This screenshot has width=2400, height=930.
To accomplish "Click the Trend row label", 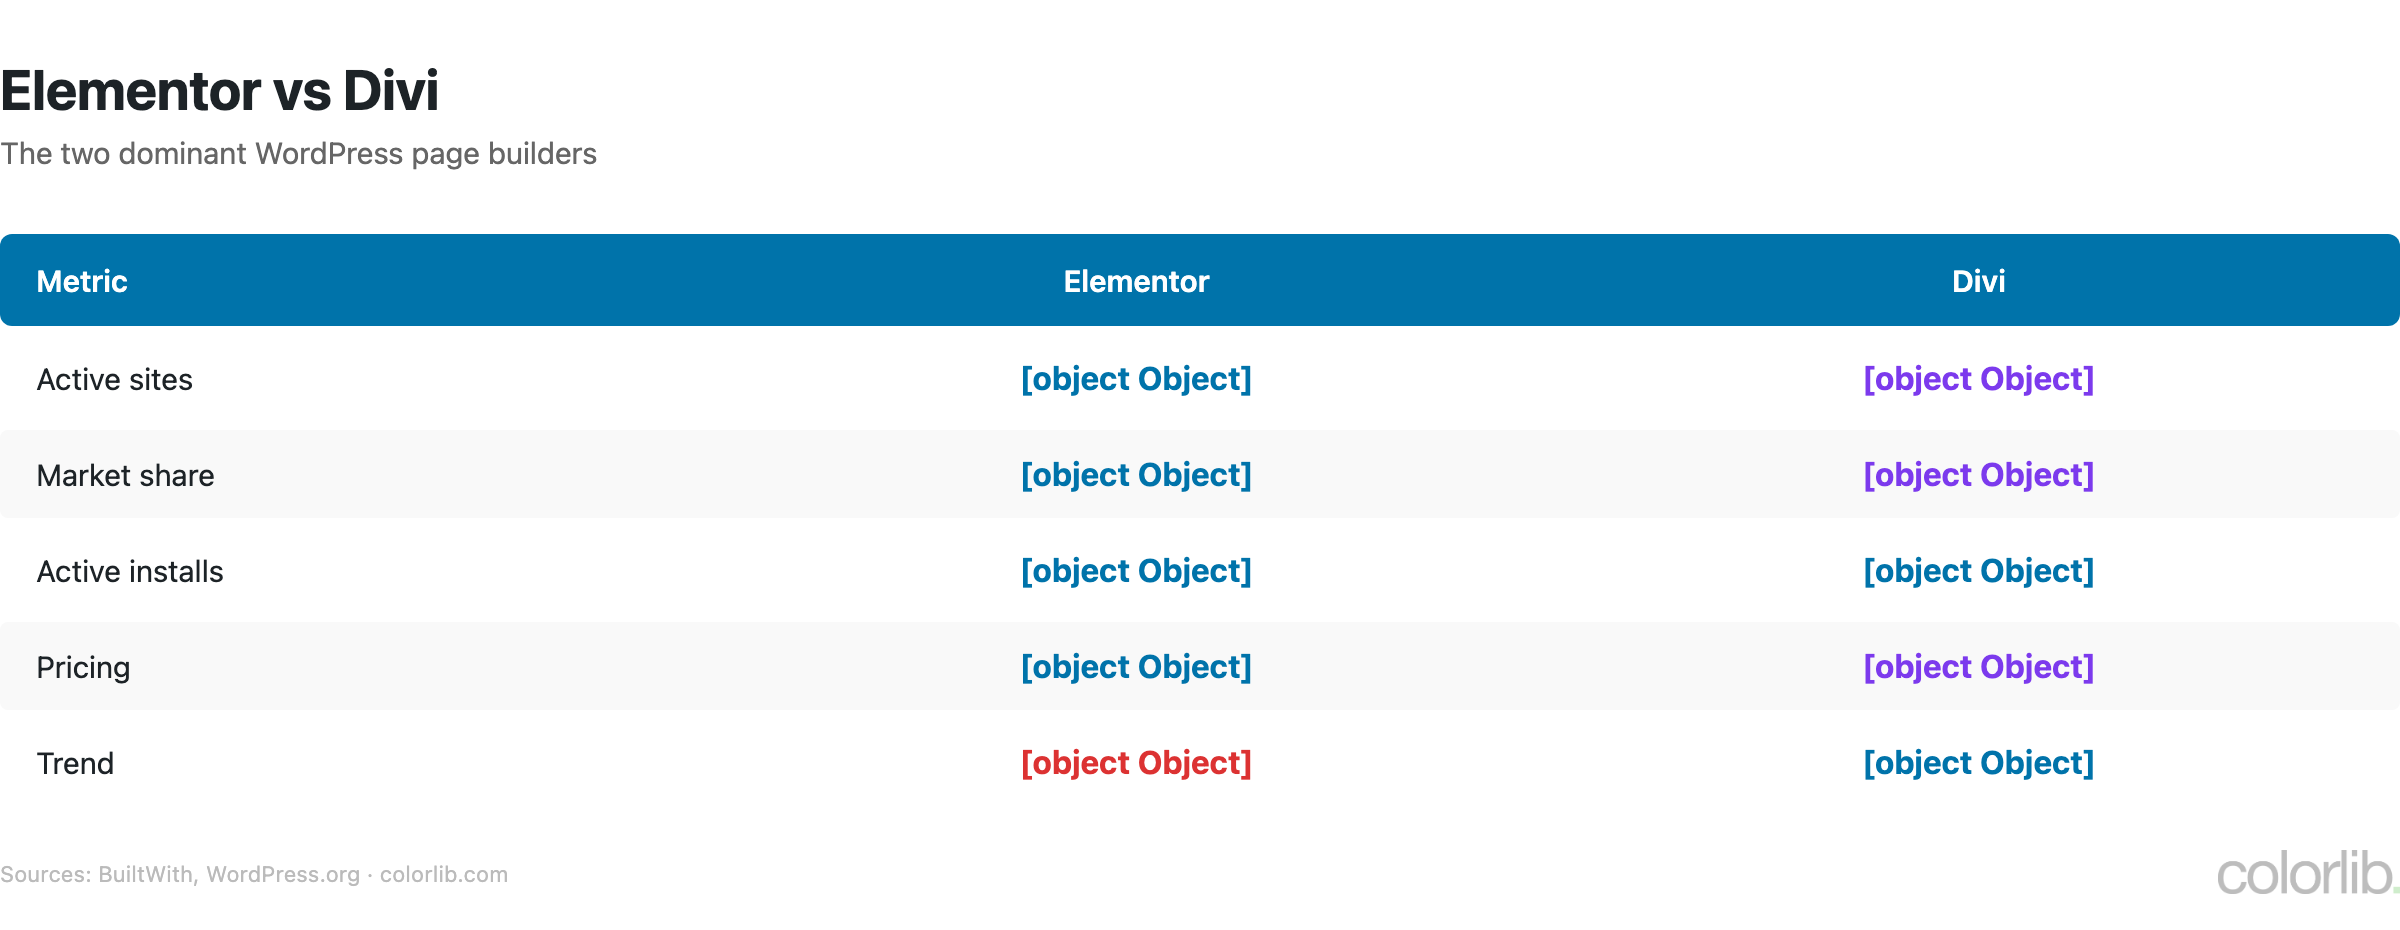I will (x=75, y=764).
